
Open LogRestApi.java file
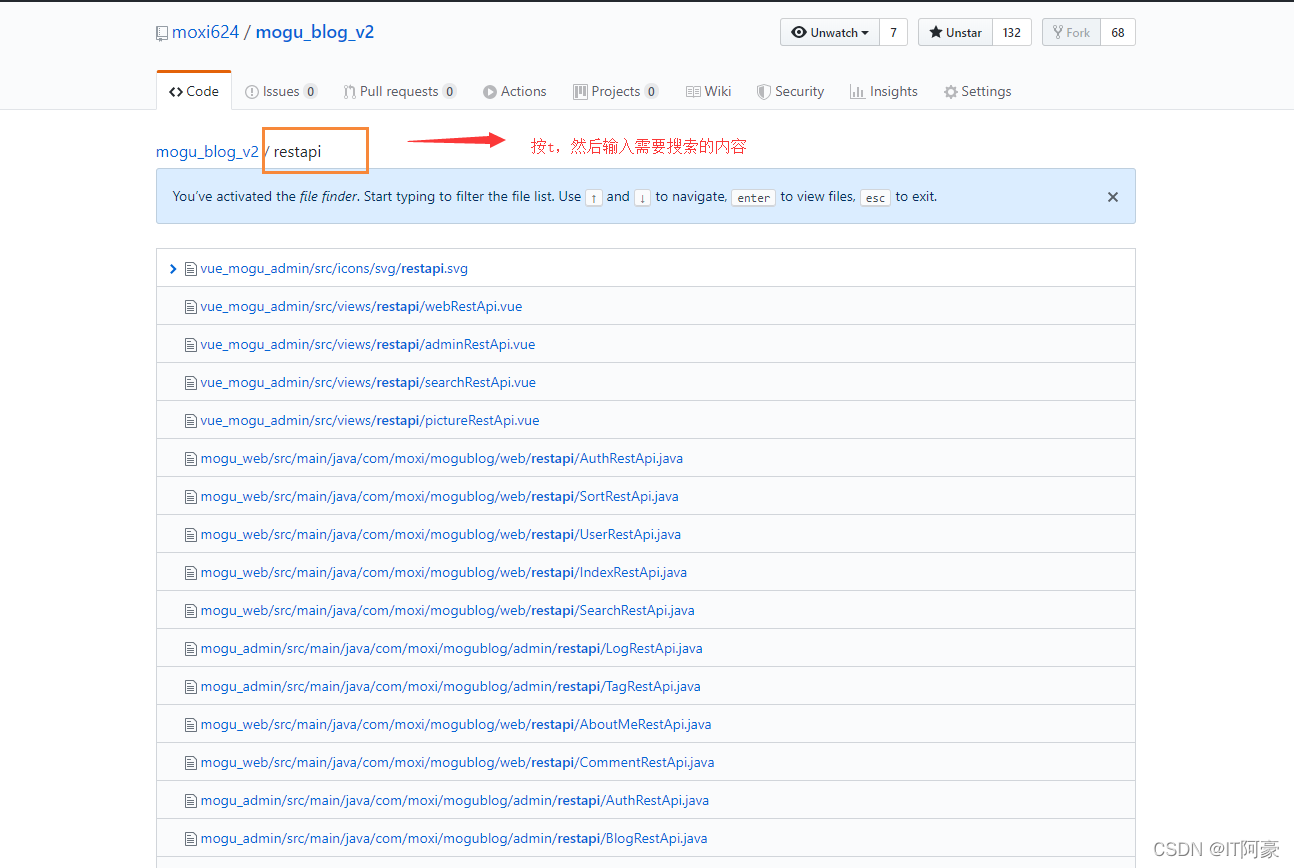pyautogui.click(x=451, y=648)
